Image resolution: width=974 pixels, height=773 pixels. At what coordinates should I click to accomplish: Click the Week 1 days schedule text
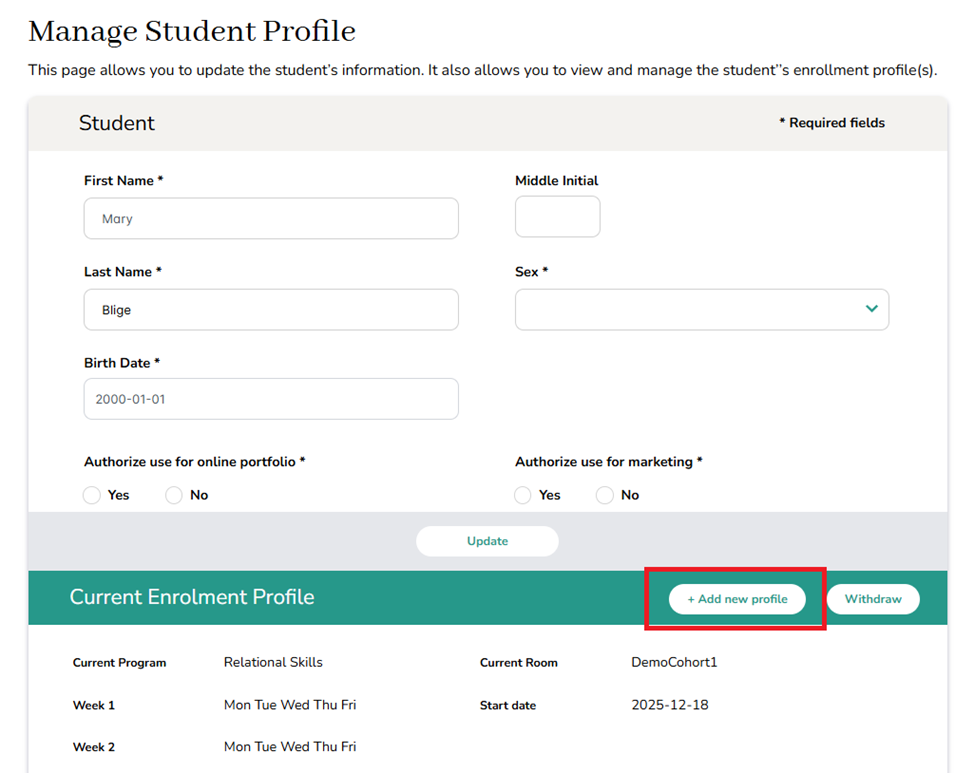click(290, 705)
